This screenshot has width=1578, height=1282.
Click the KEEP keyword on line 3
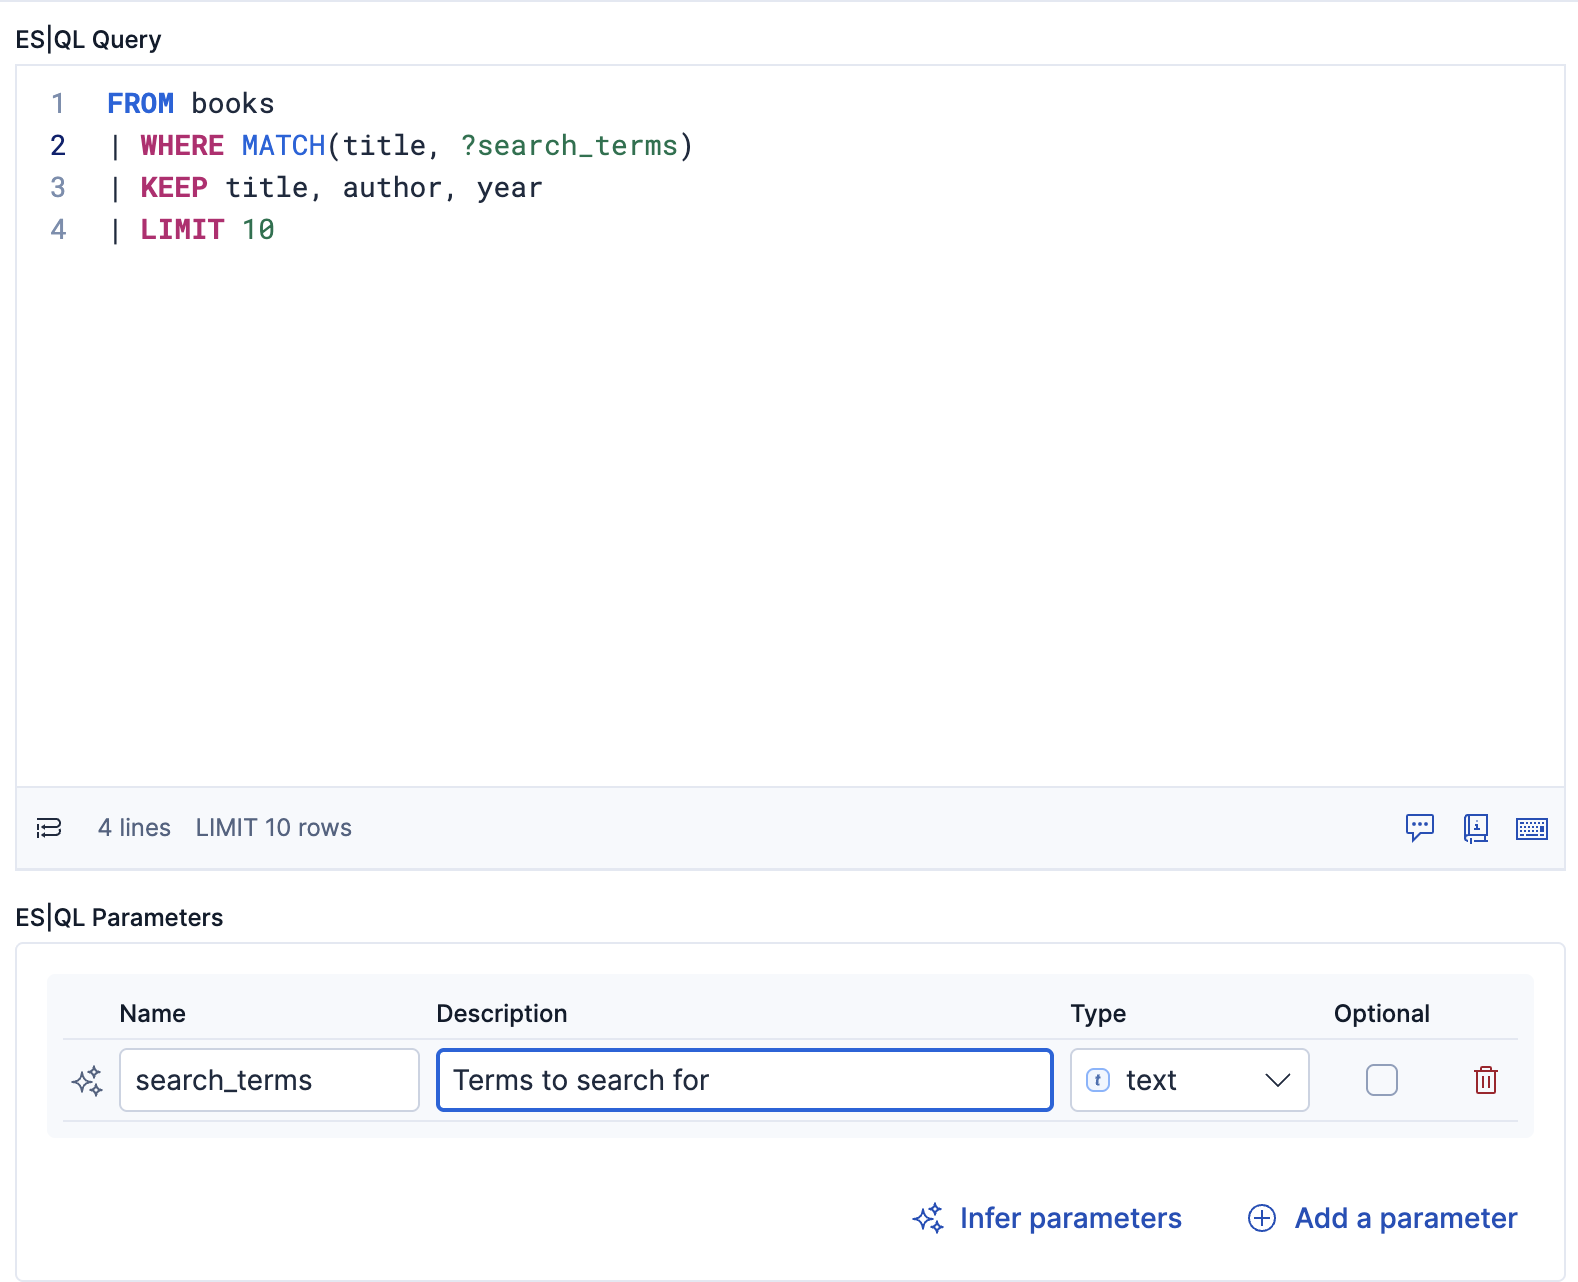pos(174,188)
